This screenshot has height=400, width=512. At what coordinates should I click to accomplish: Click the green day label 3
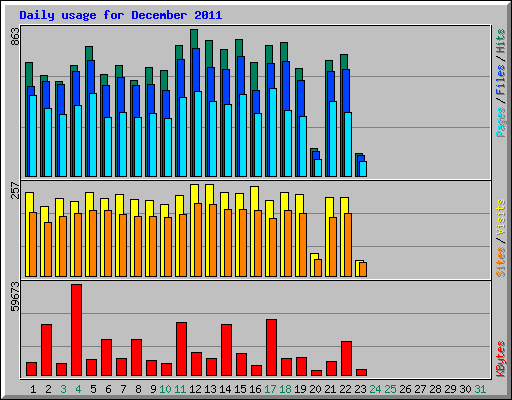point(63,389)
